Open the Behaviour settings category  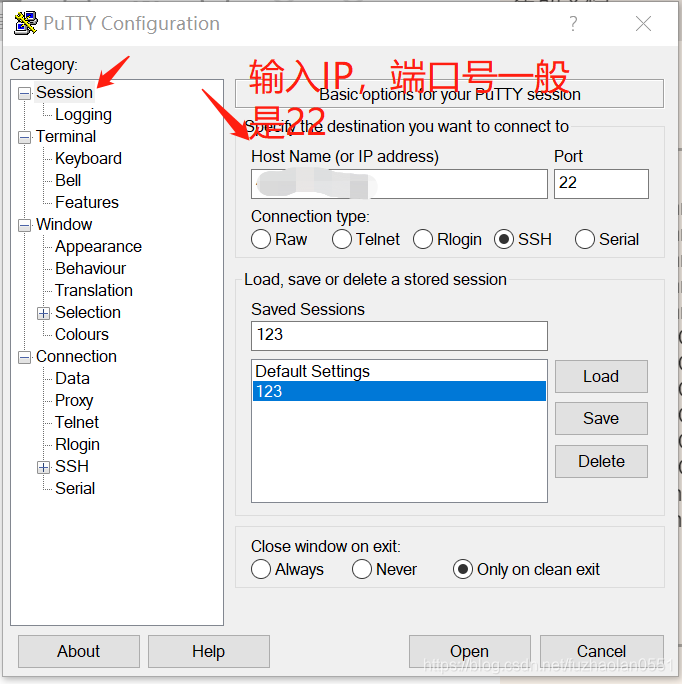[90, 269]
